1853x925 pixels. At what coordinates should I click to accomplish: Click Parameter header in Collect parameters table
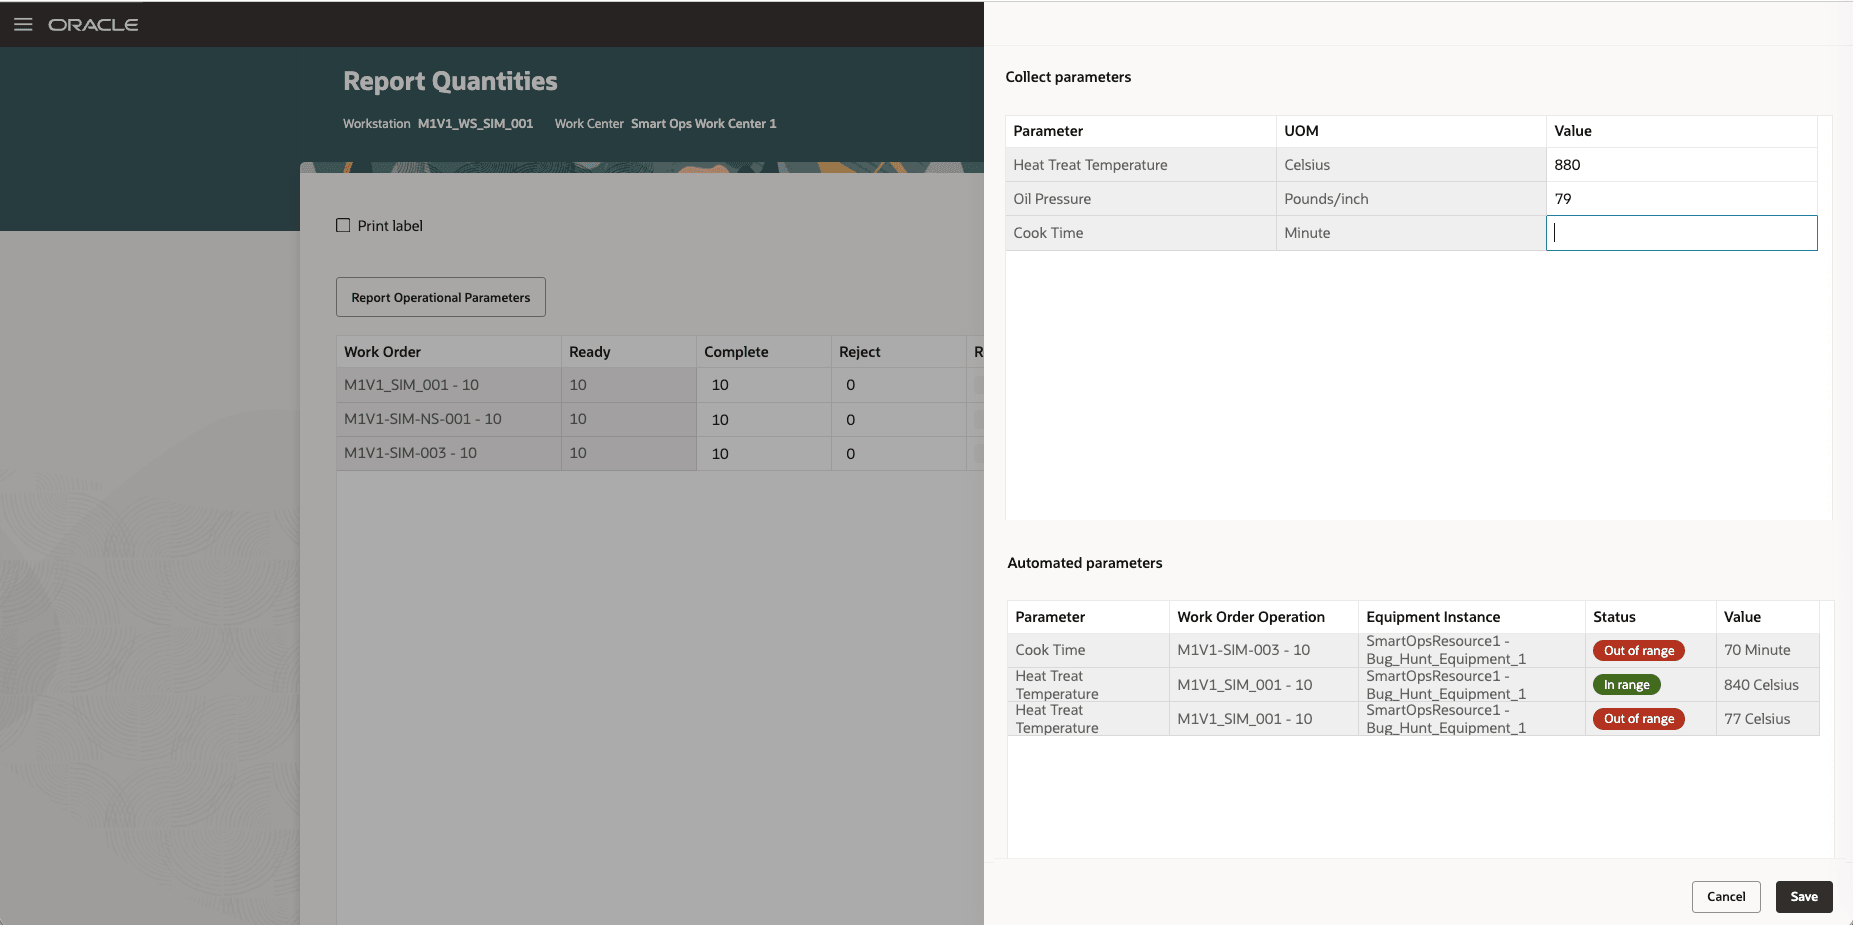coord(1141,131)
